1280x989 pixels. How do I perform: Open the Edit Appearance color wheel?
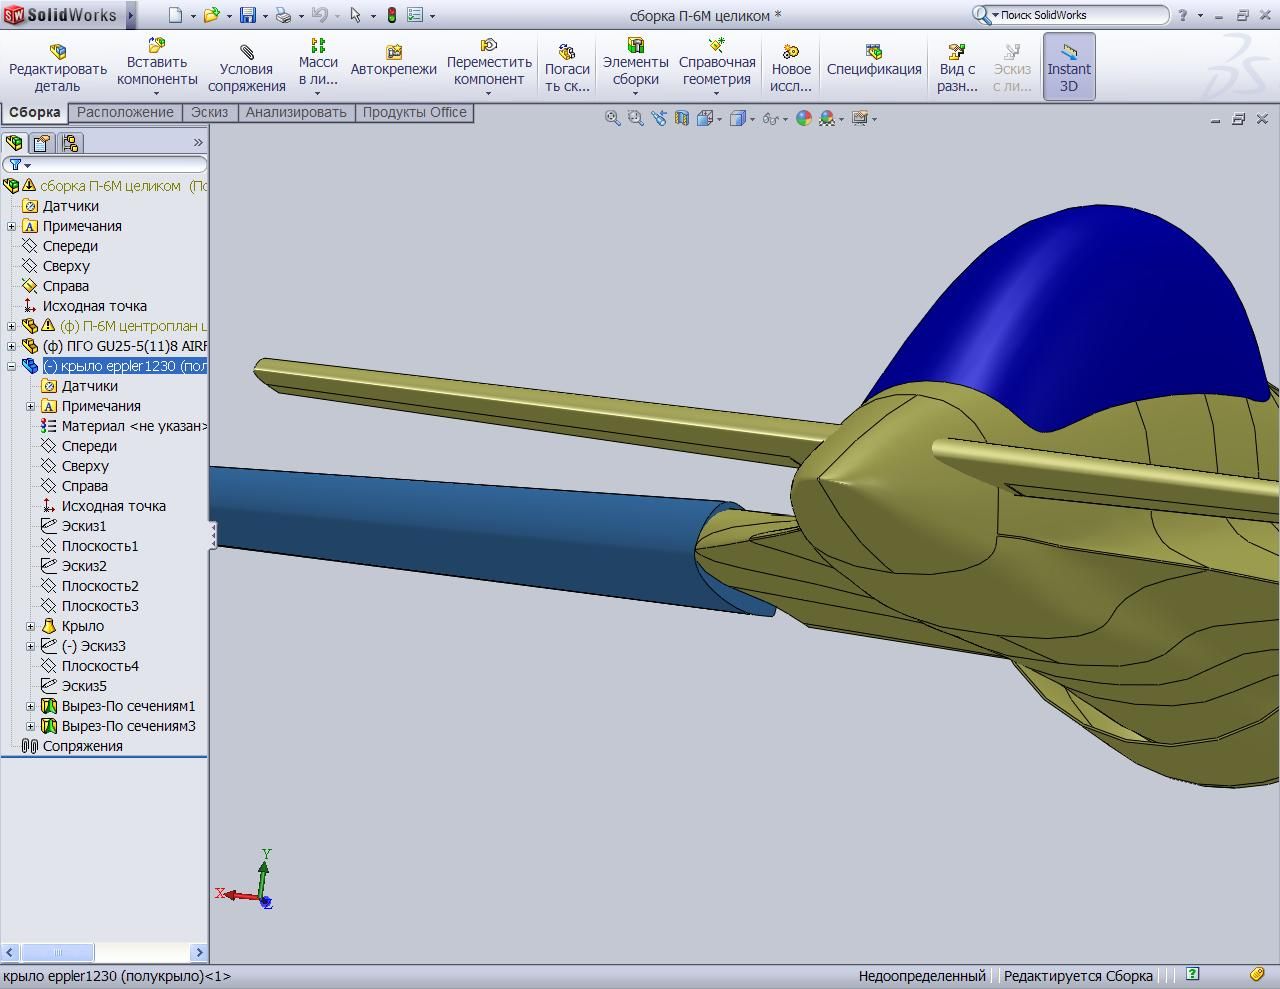(803, 118)
